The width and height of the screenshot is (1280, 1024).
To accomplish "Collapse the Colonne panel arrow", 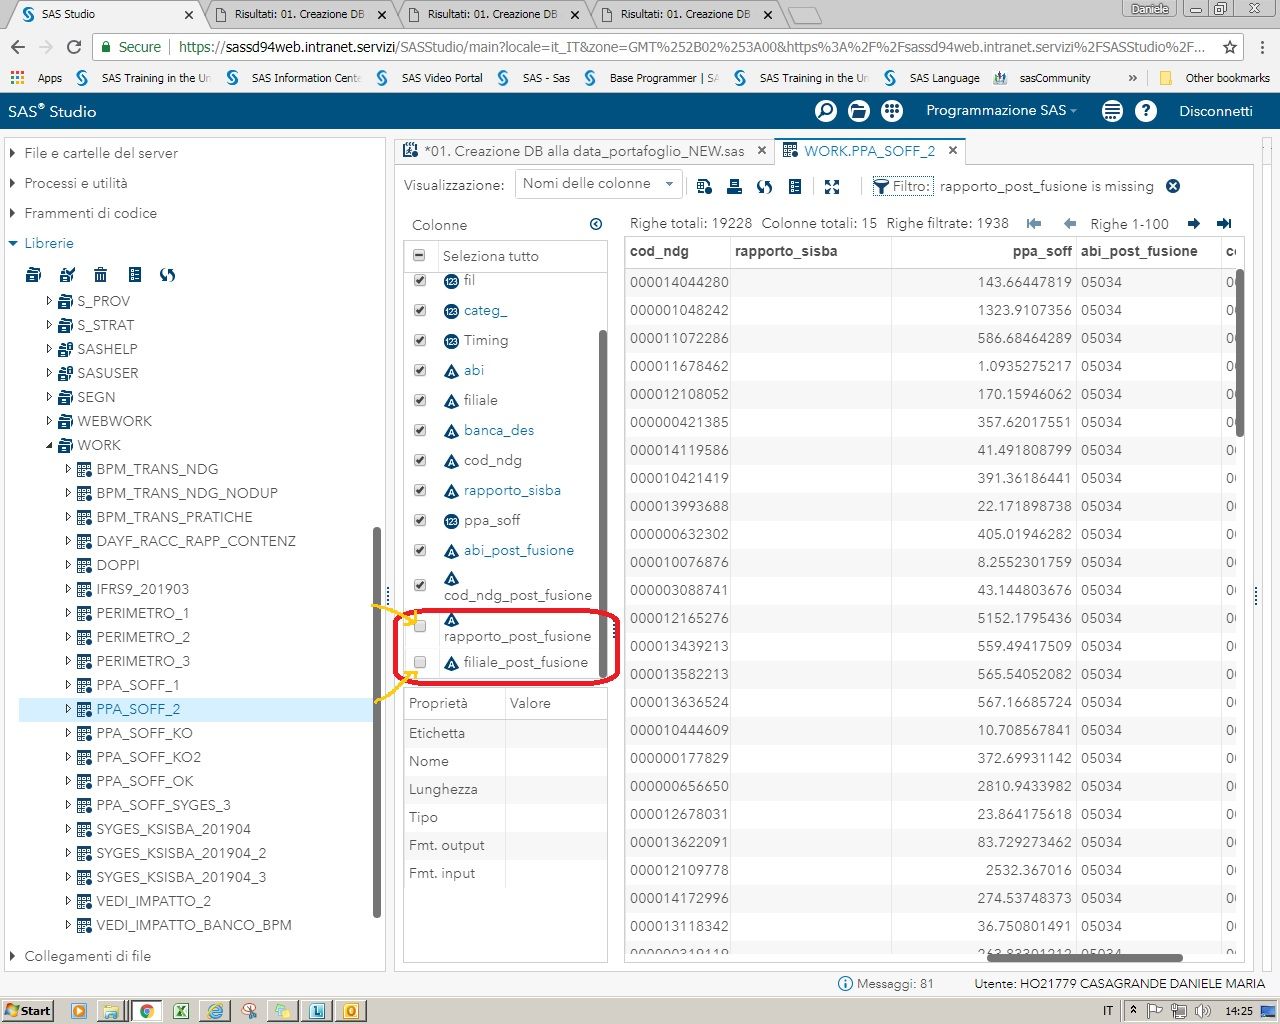I will click(596, 225).
